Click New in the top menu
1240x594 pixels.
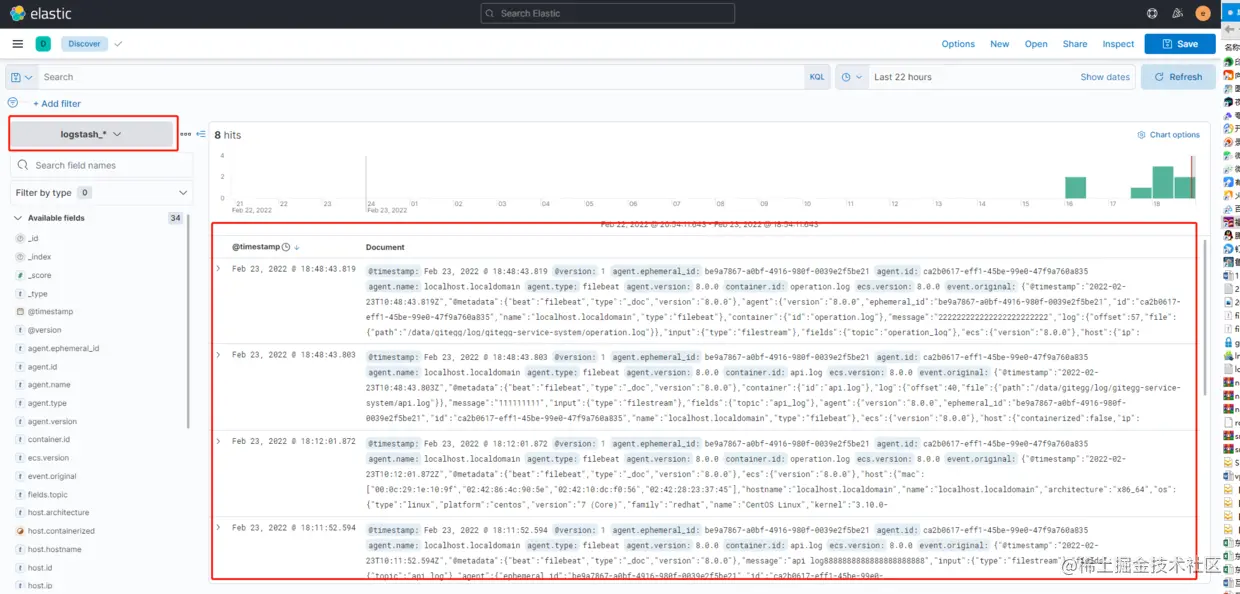(x=999, y=44)
